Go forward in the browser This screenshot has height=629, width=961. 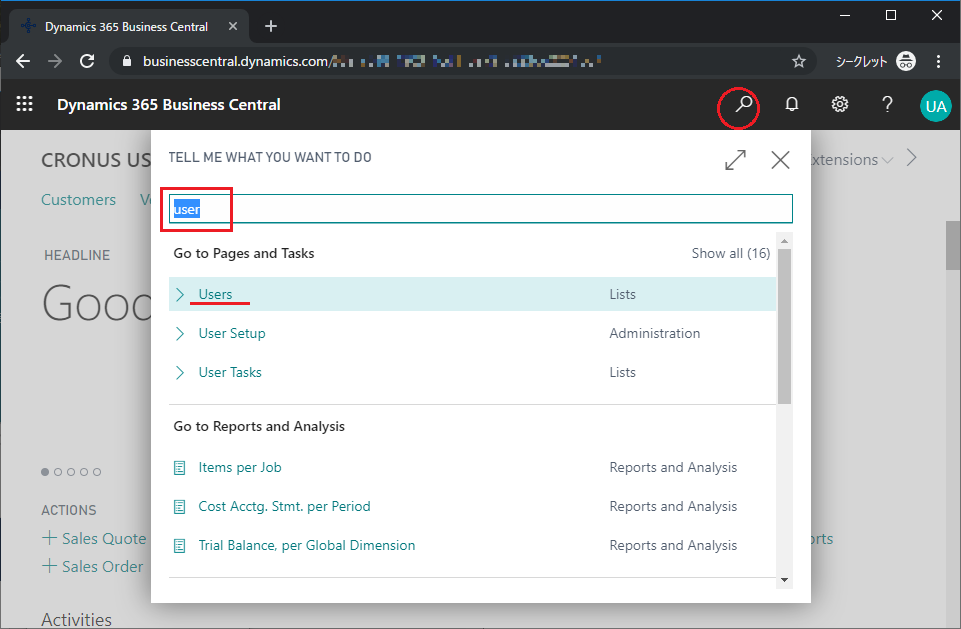point(55,61)
